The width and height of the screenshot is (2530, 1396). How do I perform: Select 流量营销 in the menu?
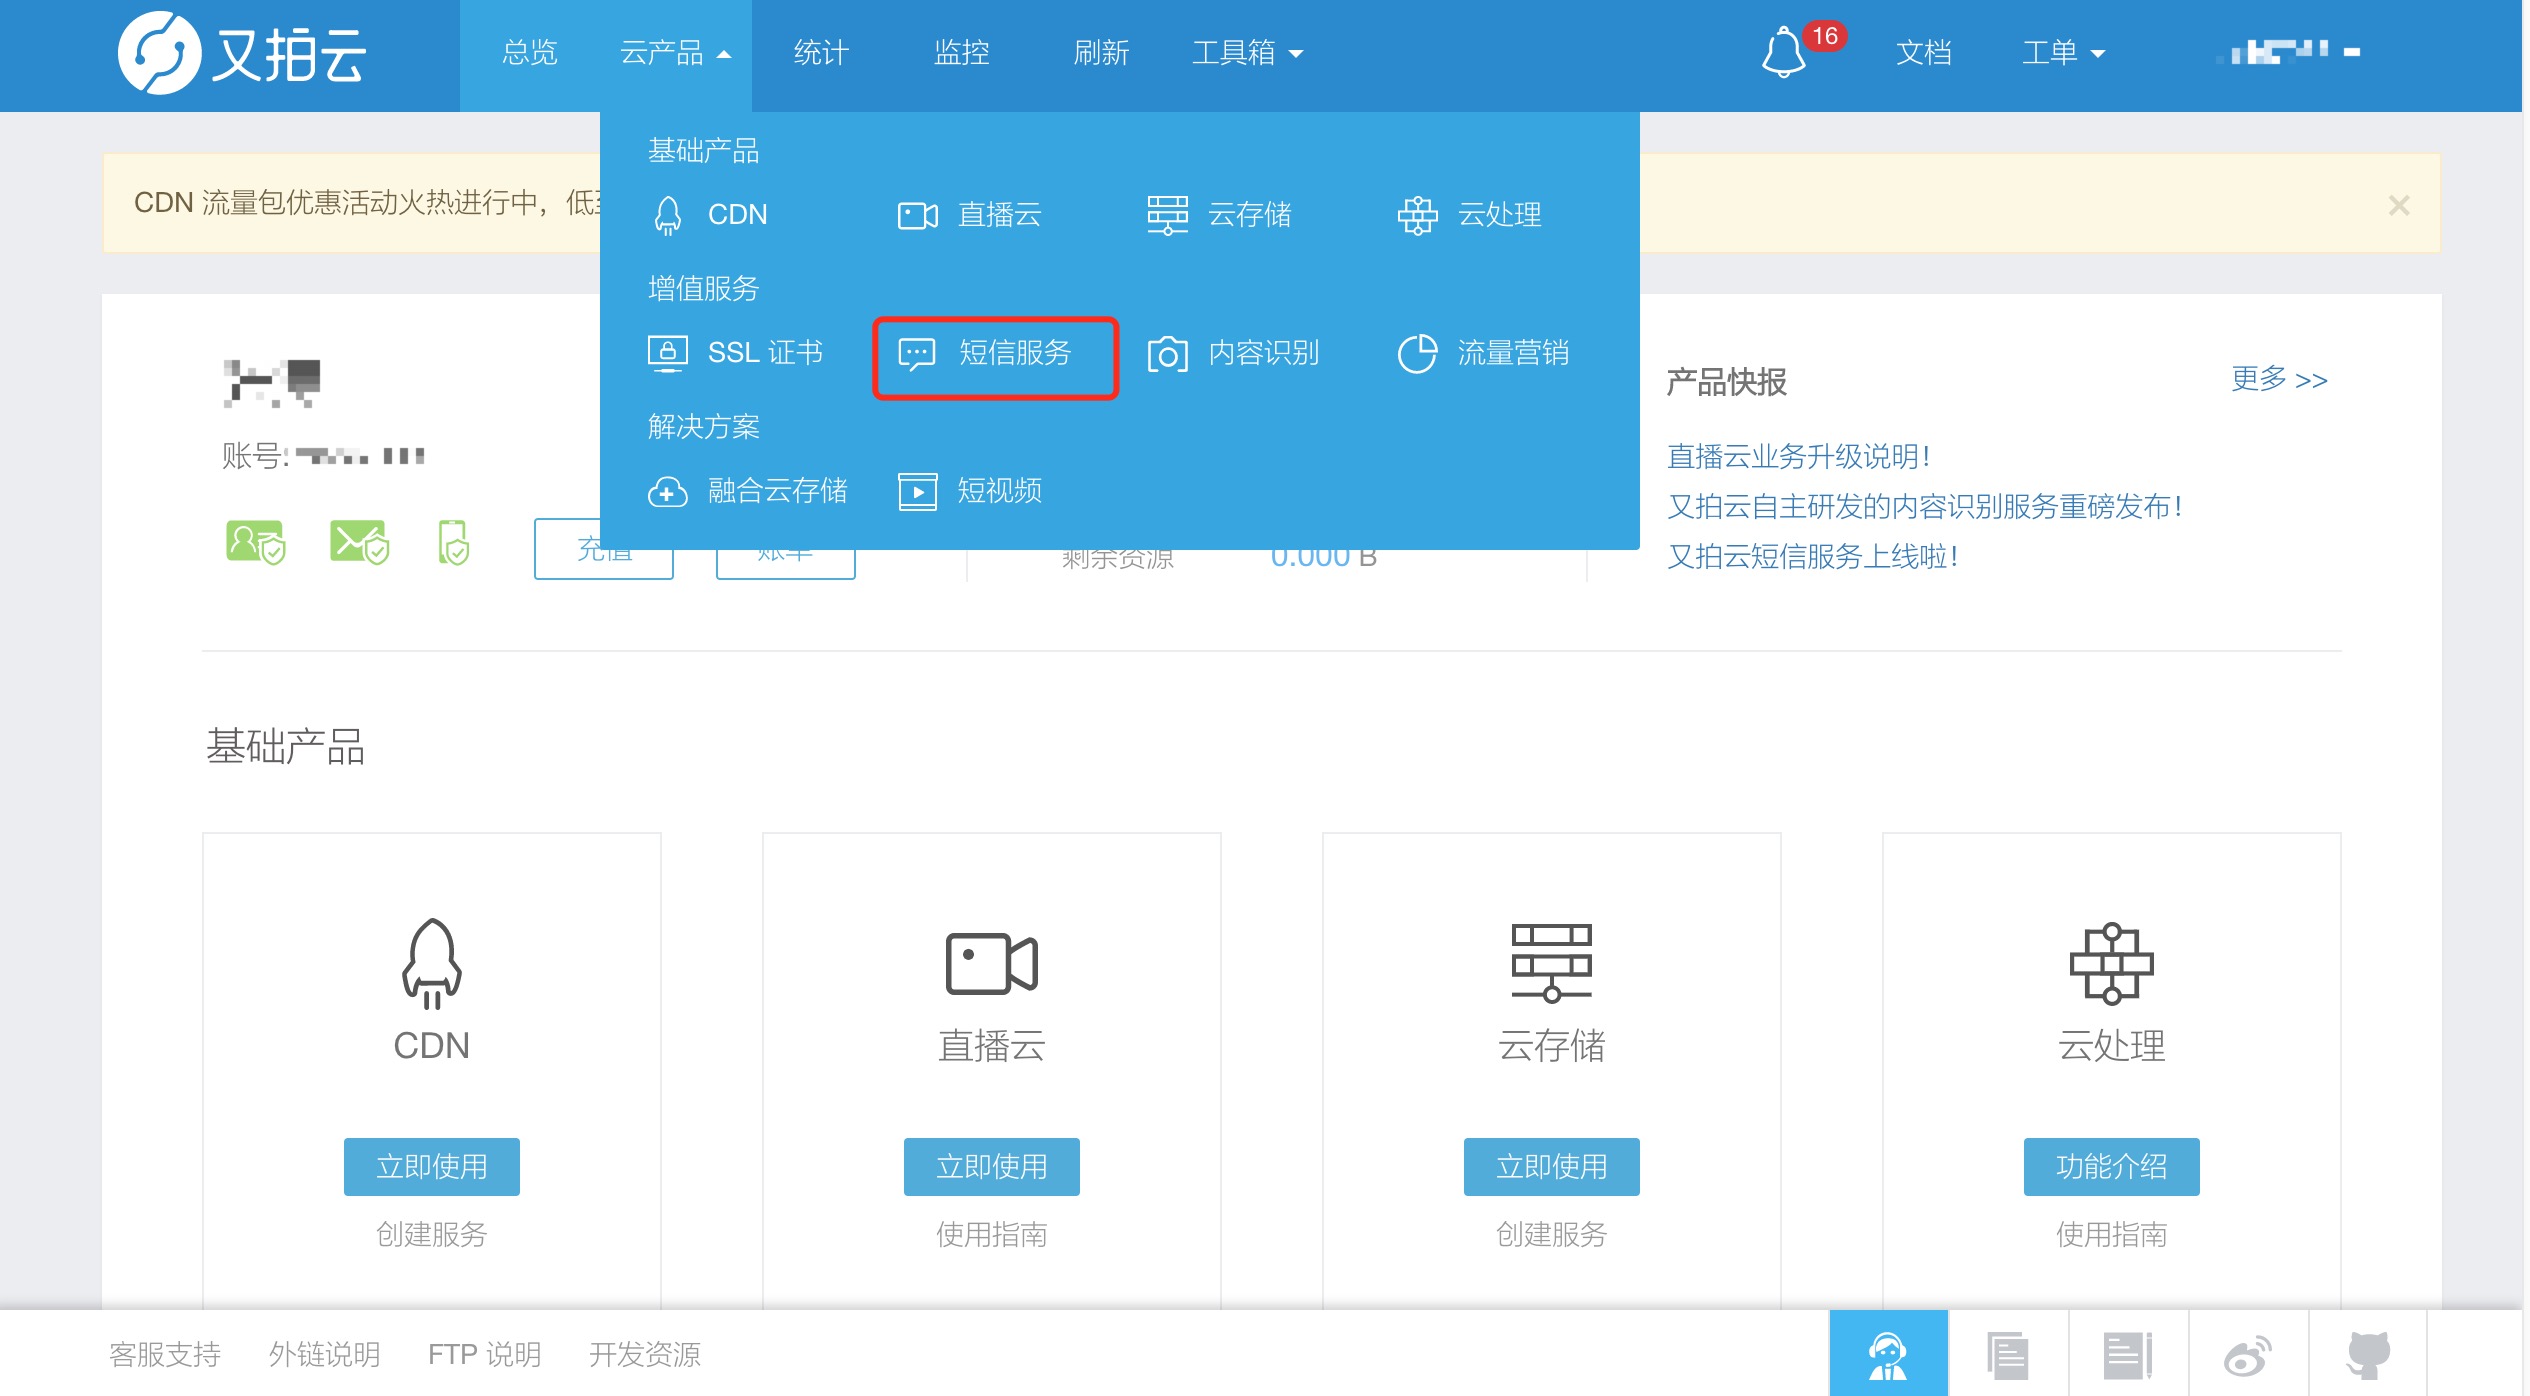1484,353
